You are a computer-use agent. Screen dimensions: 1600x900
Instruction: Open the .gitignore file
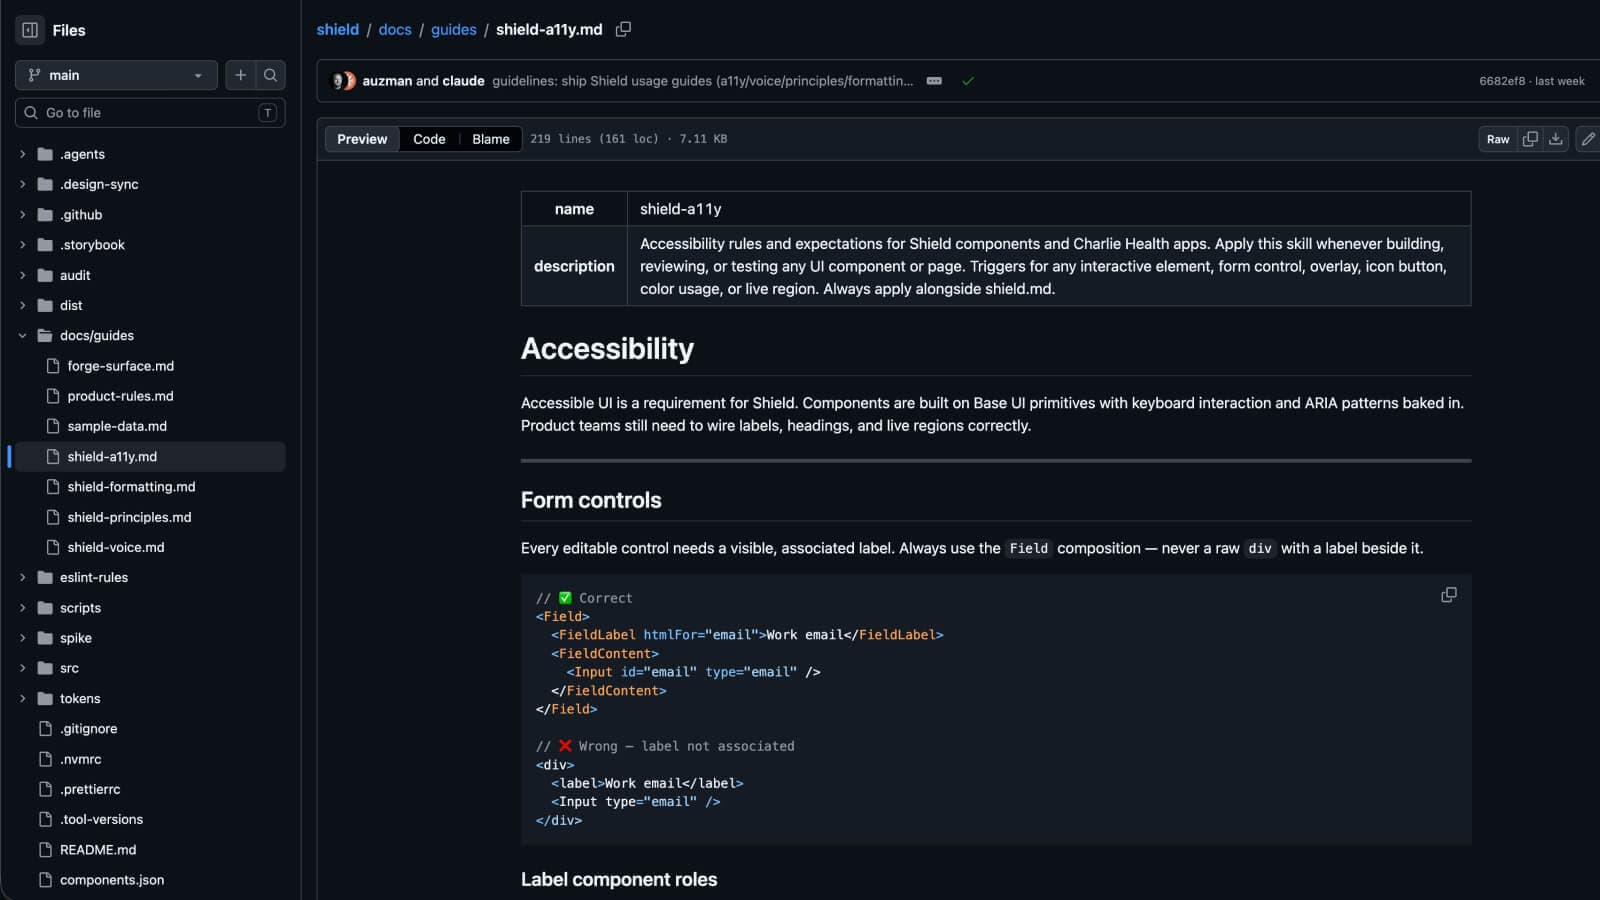tap(88, 729)
